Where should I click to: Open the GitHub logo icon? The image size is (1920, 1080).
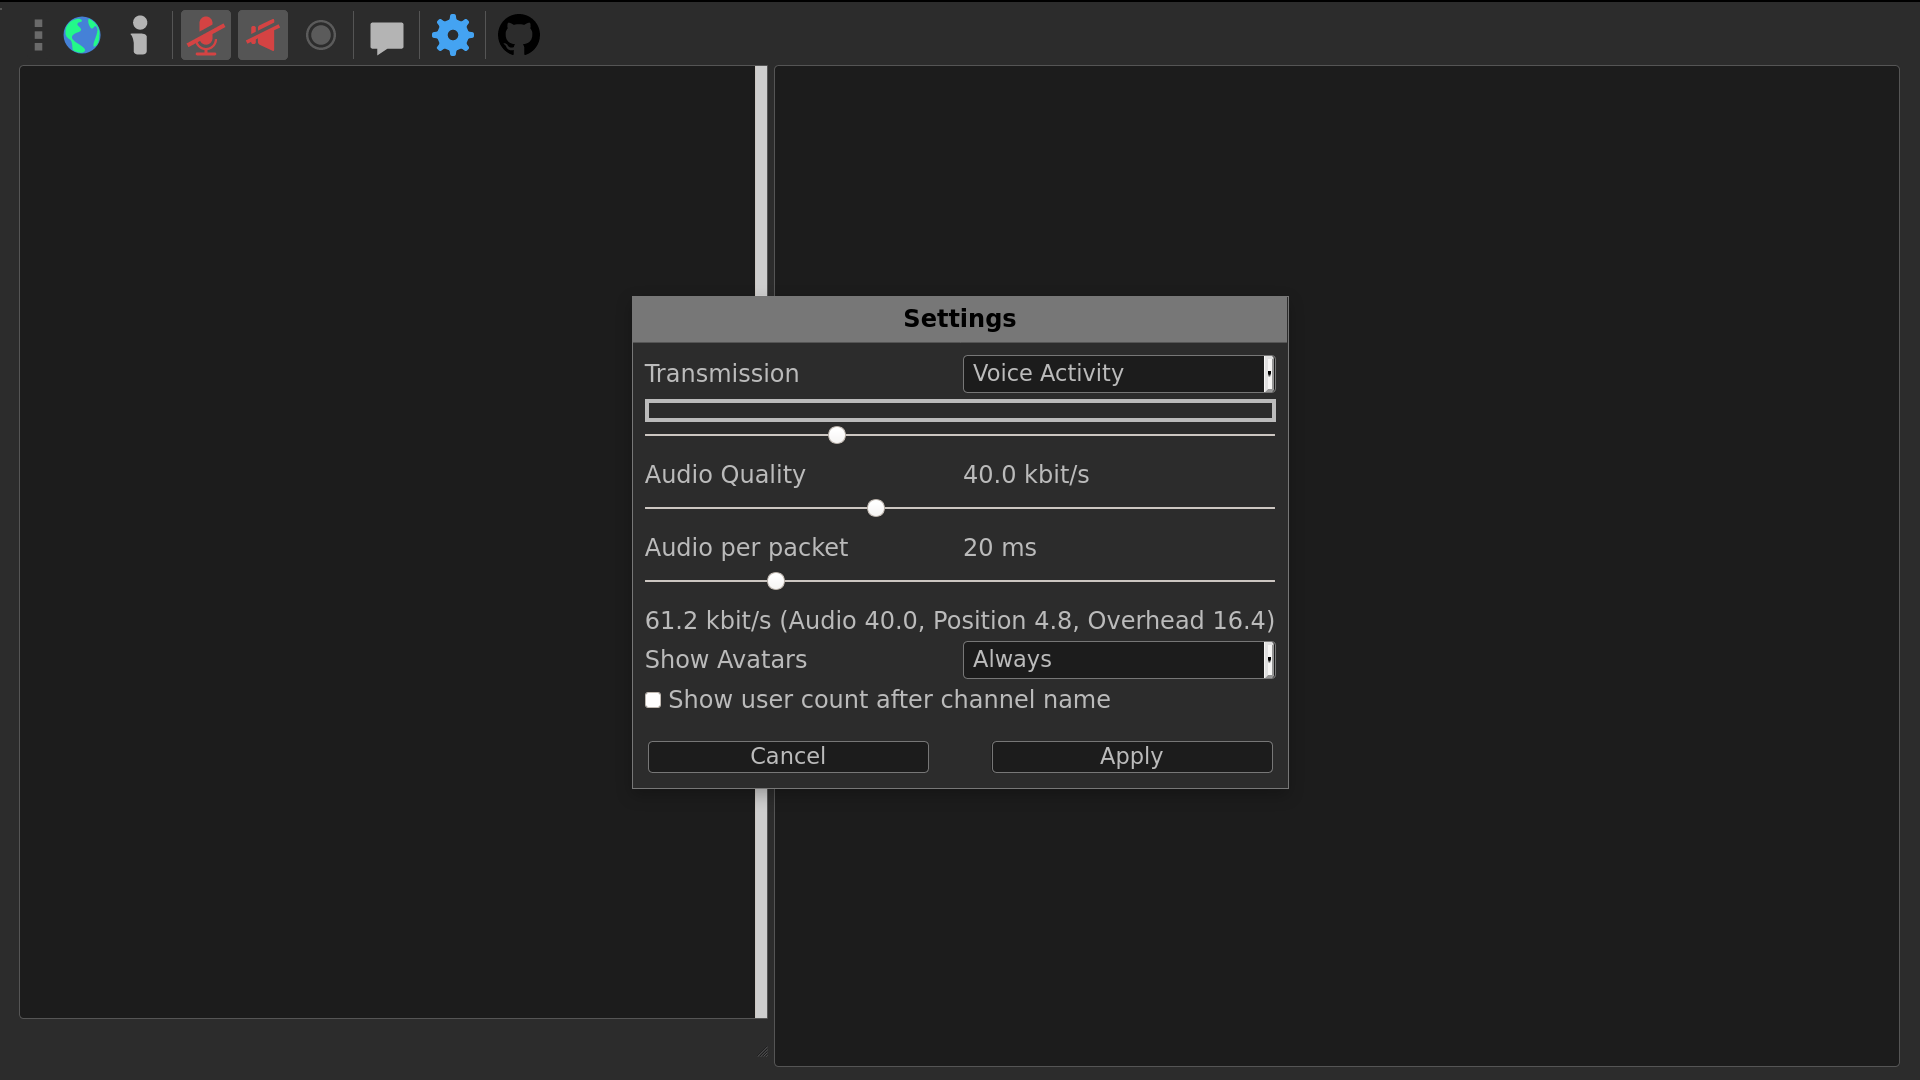click(x=519, y=36)
